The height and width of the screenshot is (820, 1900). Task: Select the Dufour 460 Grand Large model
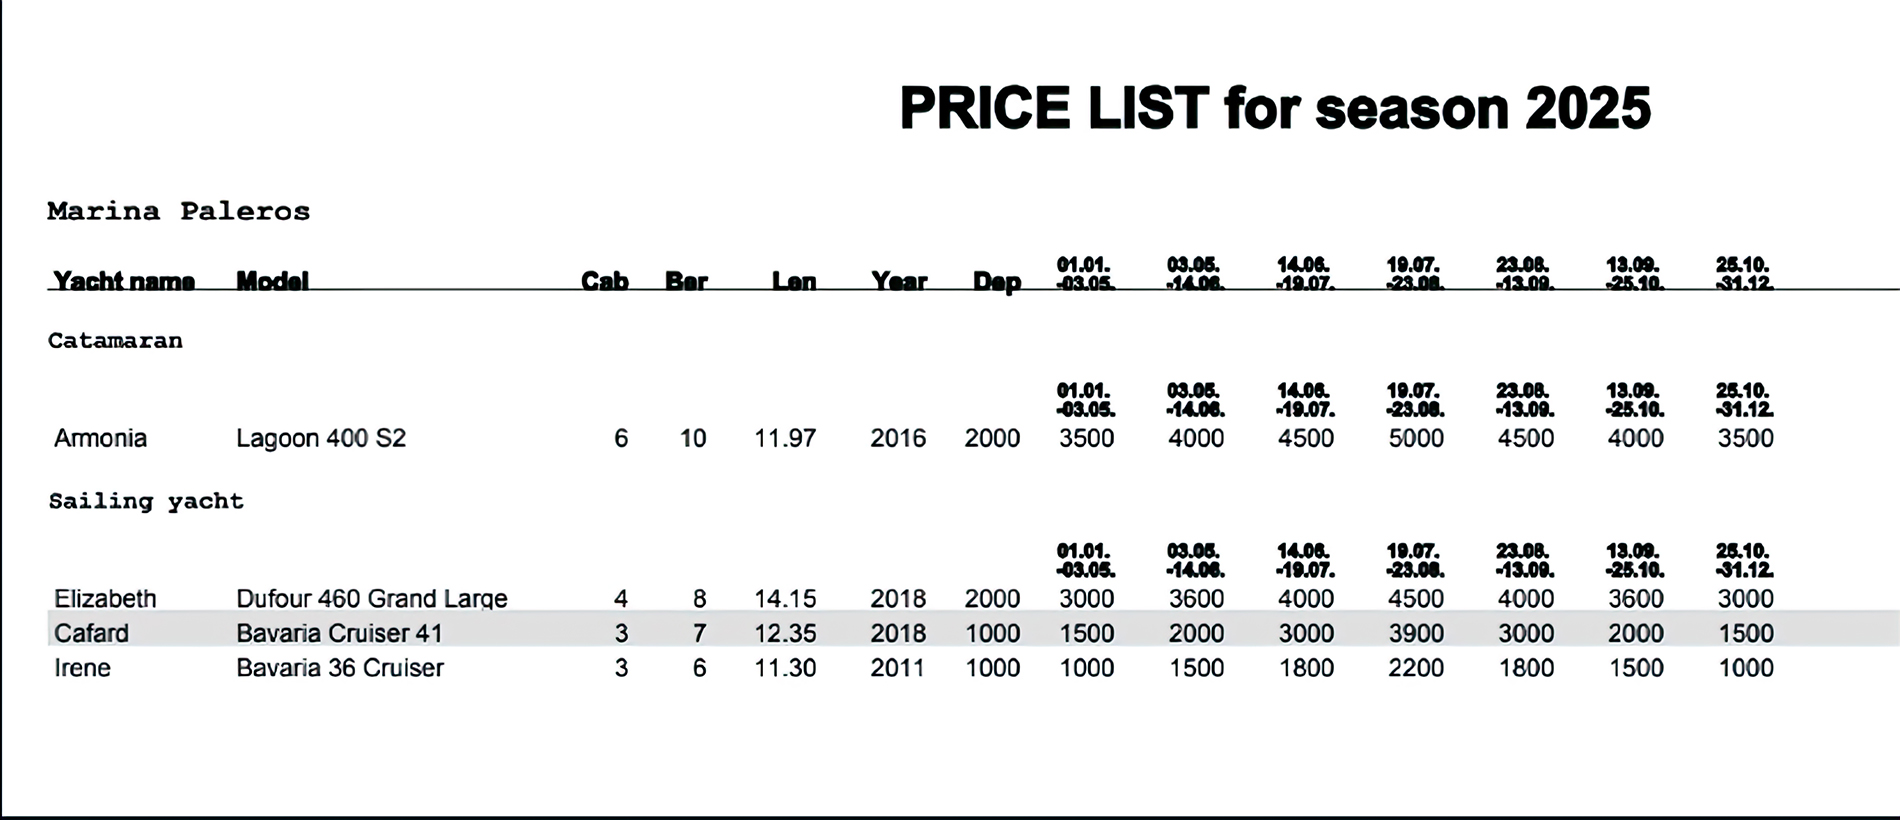coord(372,598)
